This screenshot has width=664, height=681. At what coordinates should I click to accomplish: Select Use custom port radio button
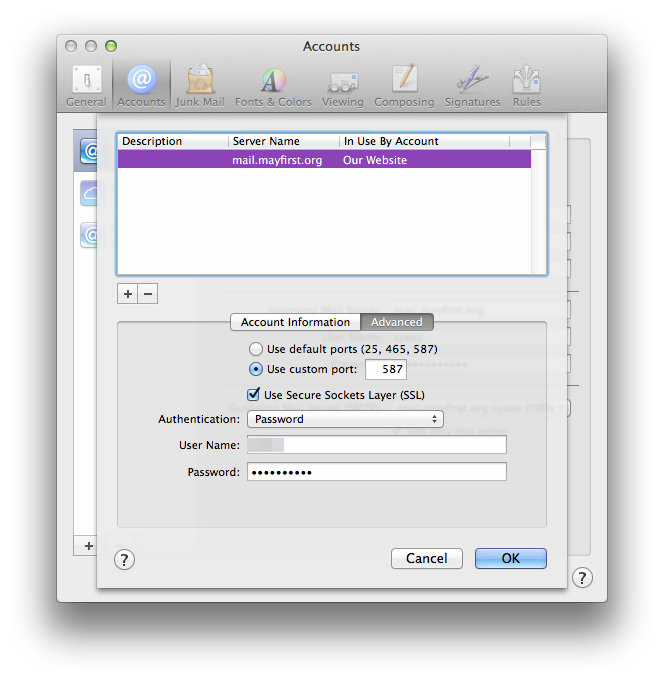256,369
